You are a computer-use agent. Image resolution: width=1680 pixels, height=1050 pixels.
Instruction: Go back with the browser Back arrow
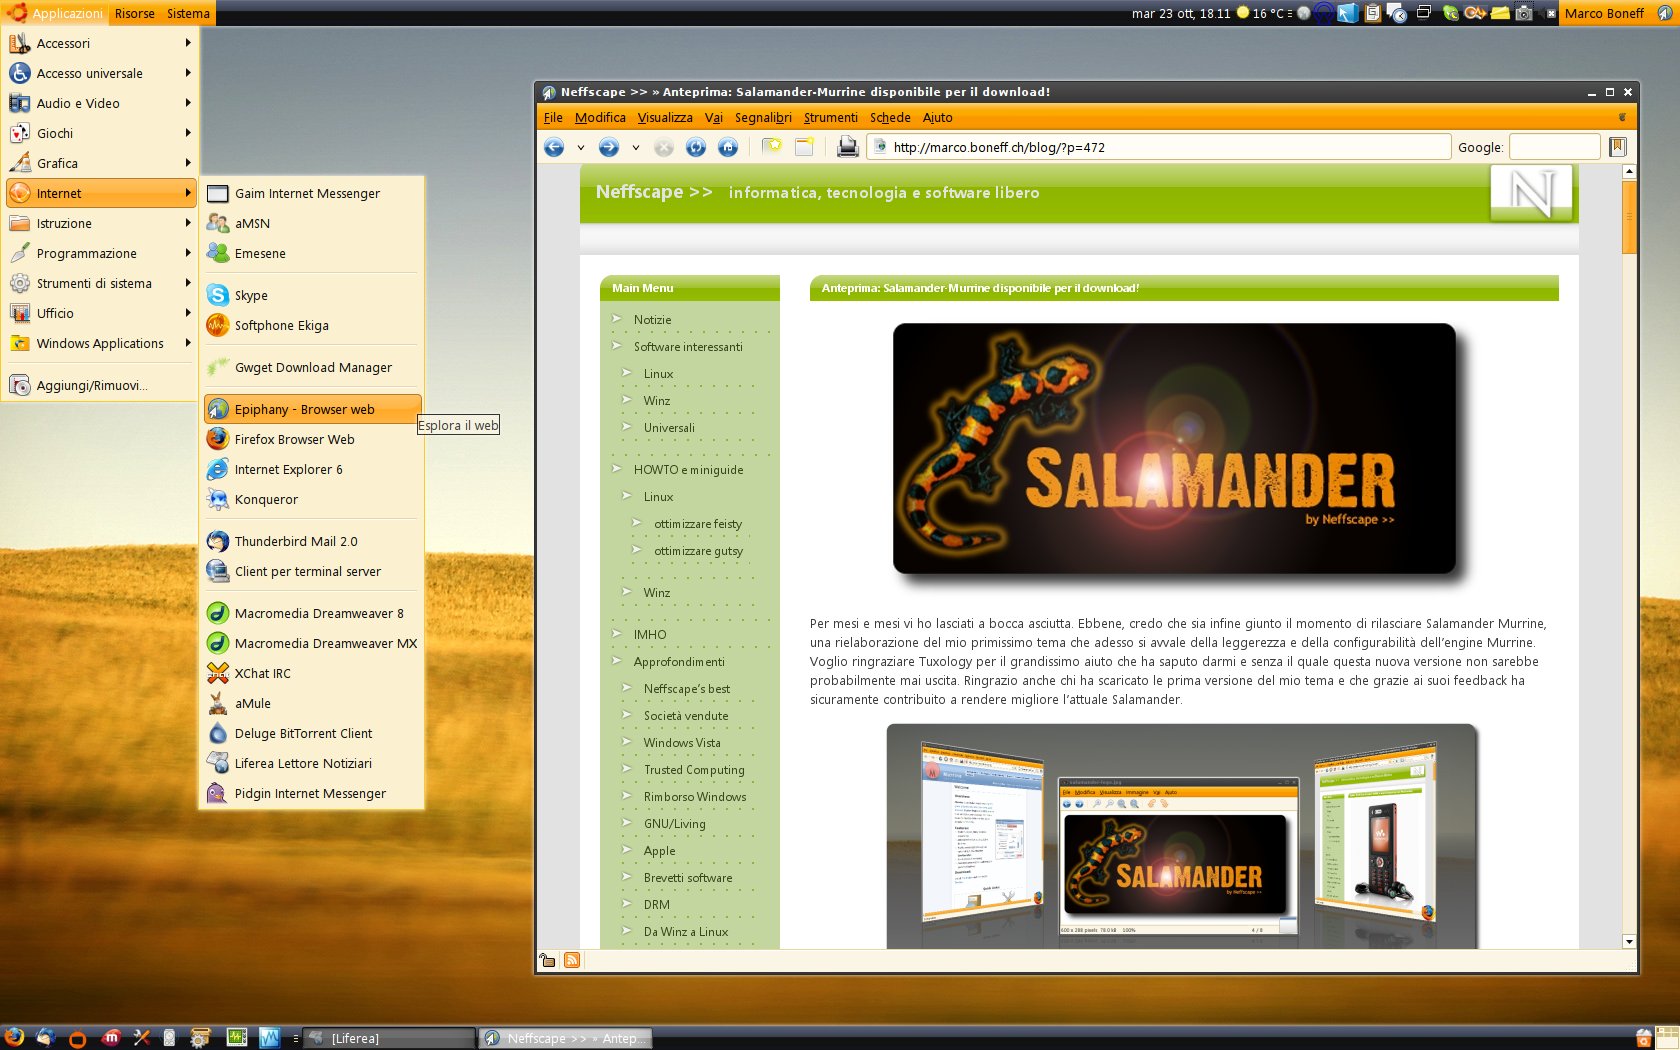coord(554,147)
